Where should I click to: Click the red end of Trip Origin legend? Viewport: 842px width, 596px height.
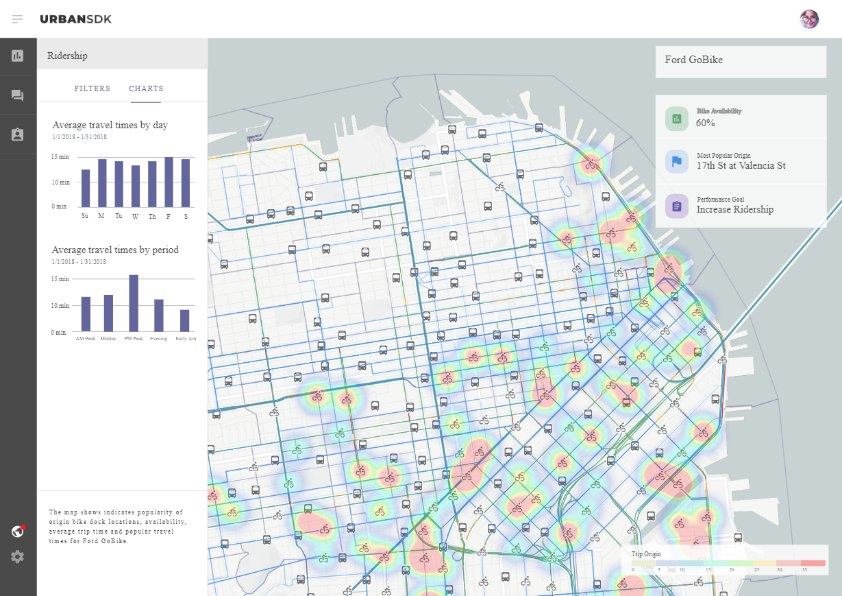click(813, 563)
